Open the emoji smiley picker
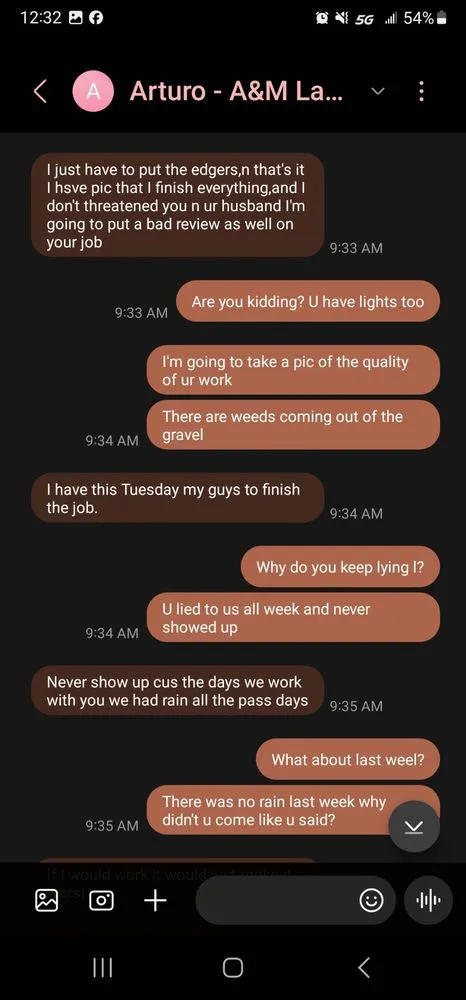This screenshot has width=466, height=1000. [372, 900]
